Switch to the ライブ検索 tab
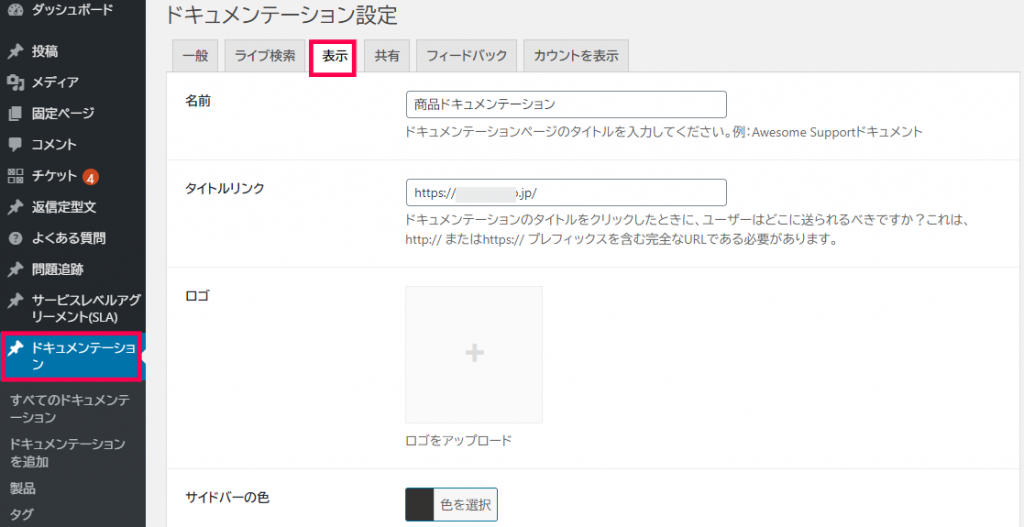Viewport: 1024px width, 527px height. (265, 56)
